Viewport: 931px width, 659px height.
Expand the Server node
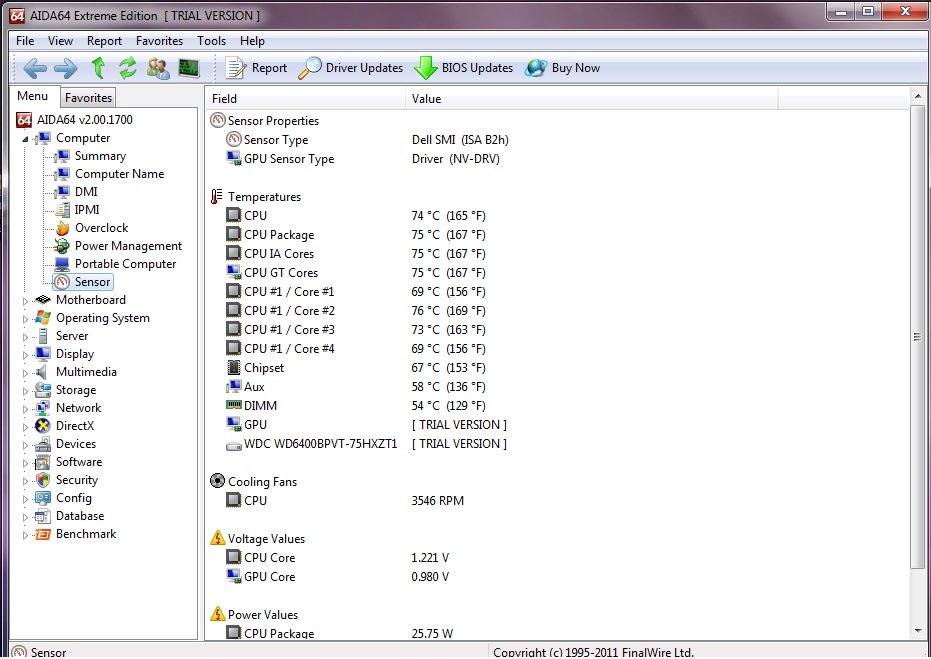[25, 337]
